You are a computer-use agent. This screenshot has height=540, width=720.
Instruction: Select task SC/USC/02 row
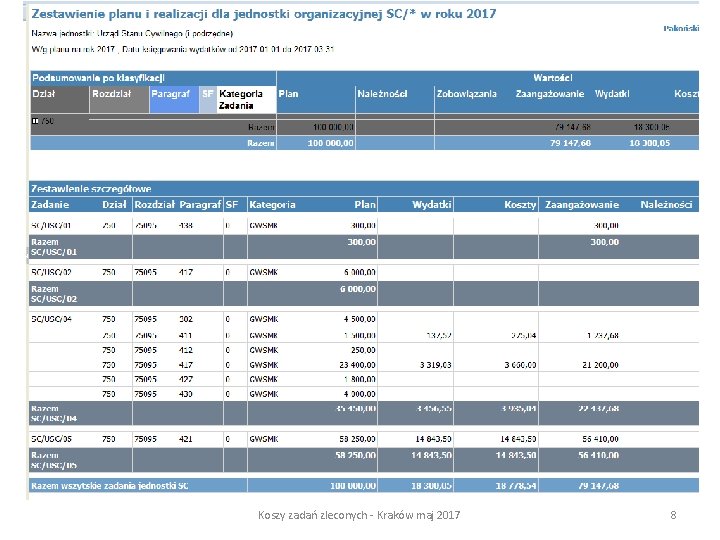pos(364,272)
